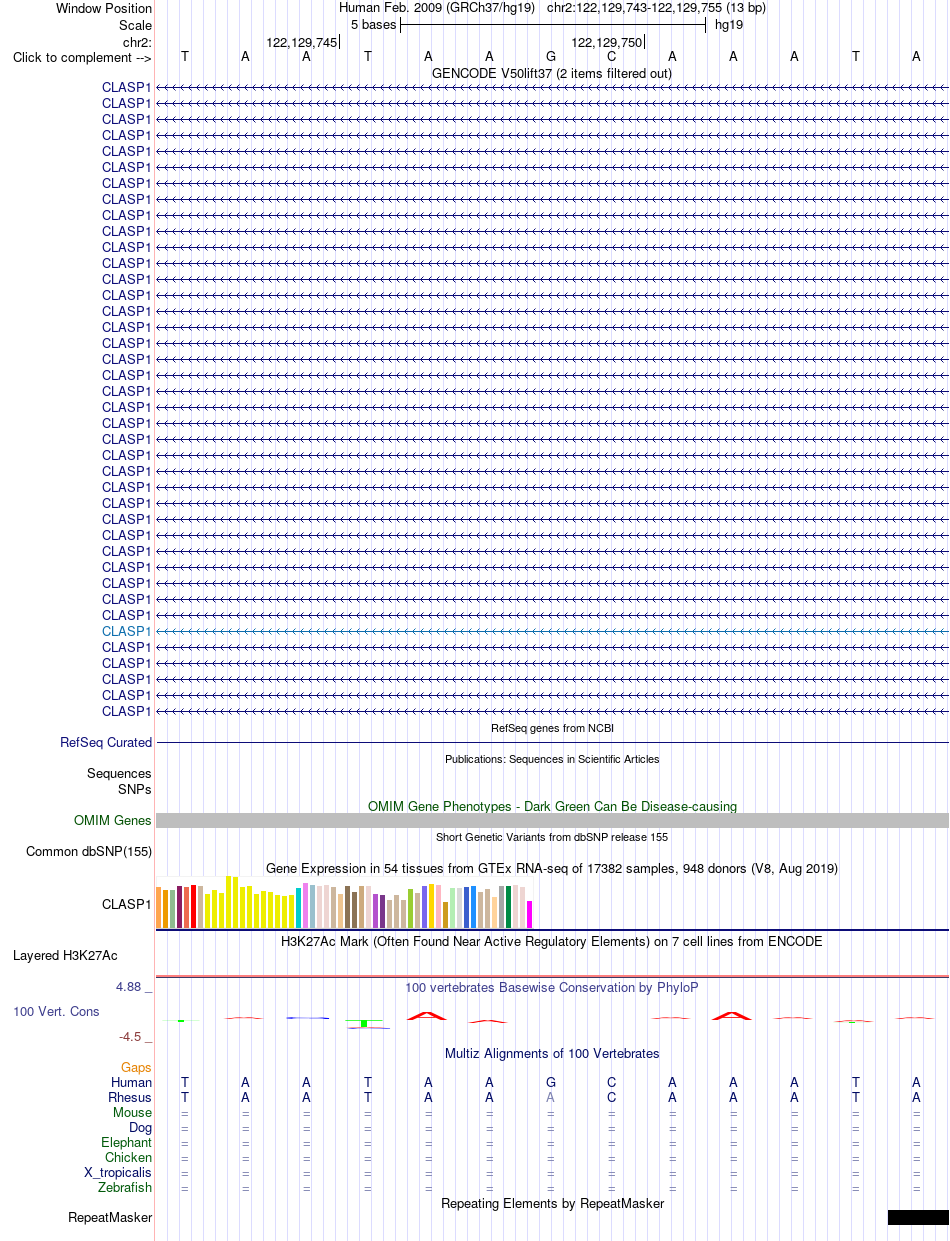Open OMIM Gene Phenotypes track title
This screenshot has height=1241, width=950.
552,806
